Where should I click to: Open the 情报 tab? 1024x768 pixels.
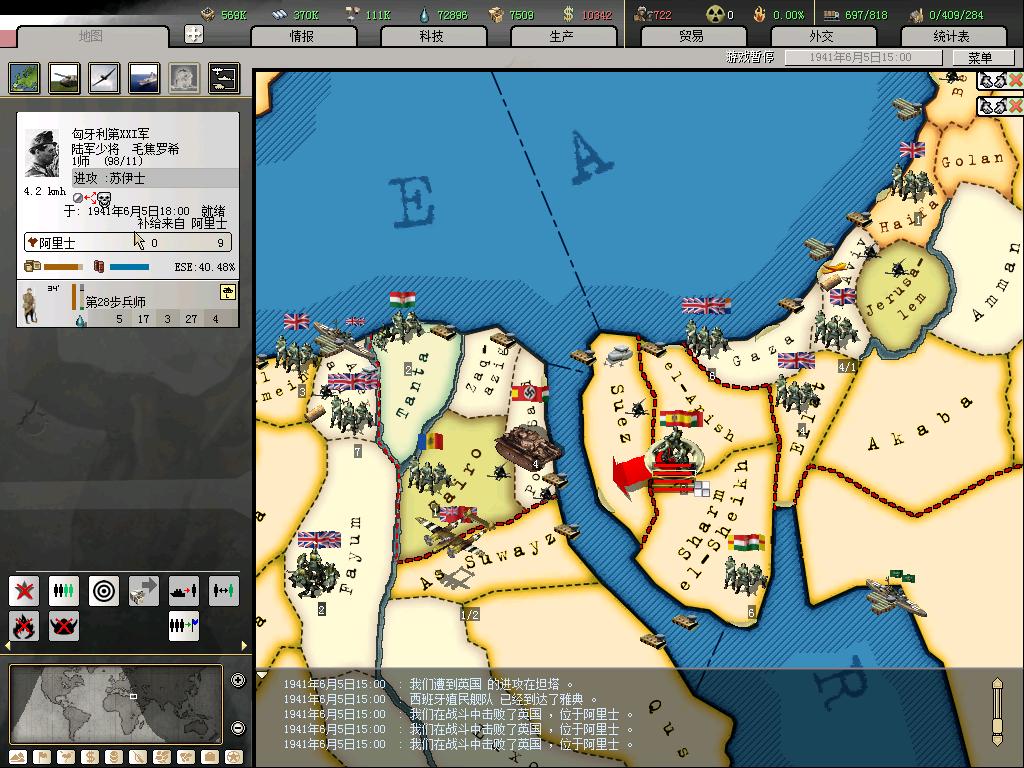click(x=303, y=37)
